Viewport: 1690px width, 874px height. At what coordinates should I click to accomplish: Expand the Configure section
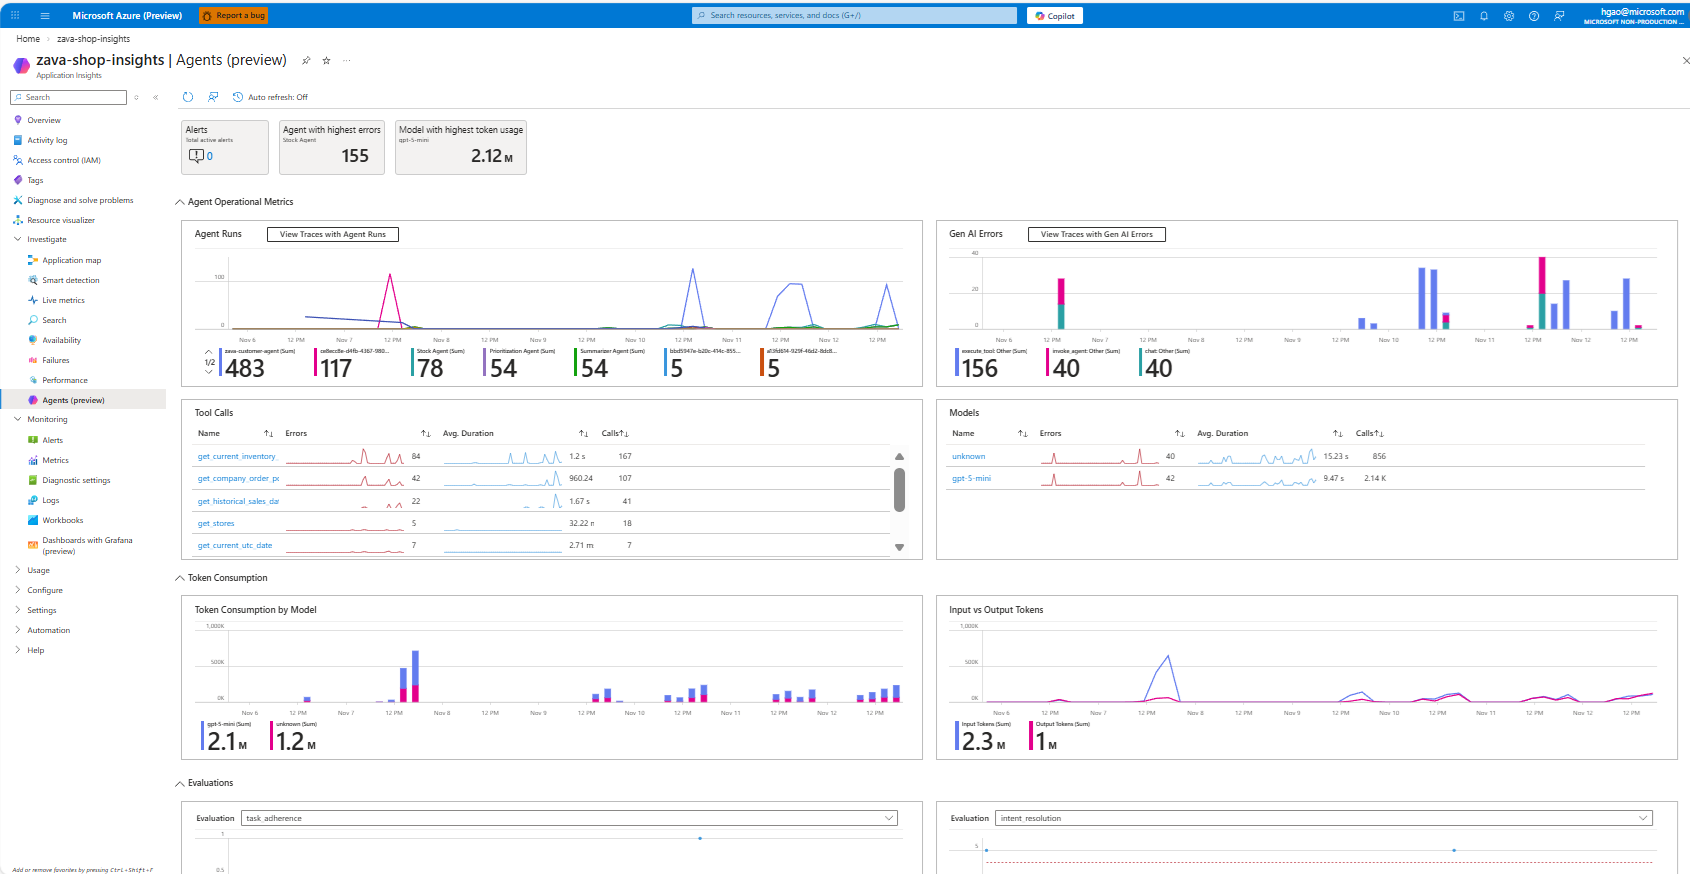[18, 590]
